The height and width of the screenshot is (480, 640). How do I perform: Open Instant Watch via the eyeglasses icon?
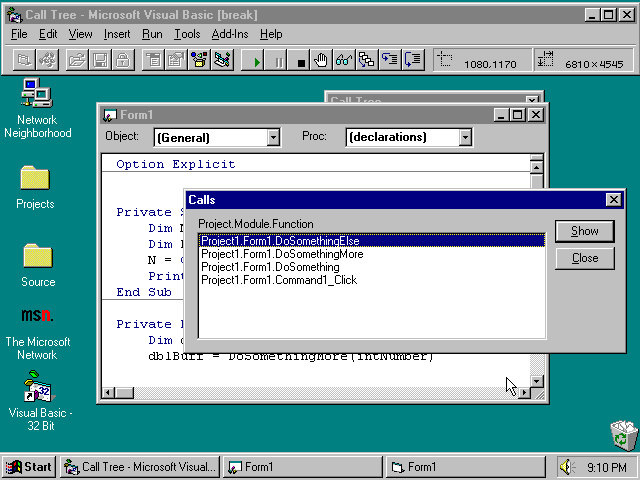(343, 60)
